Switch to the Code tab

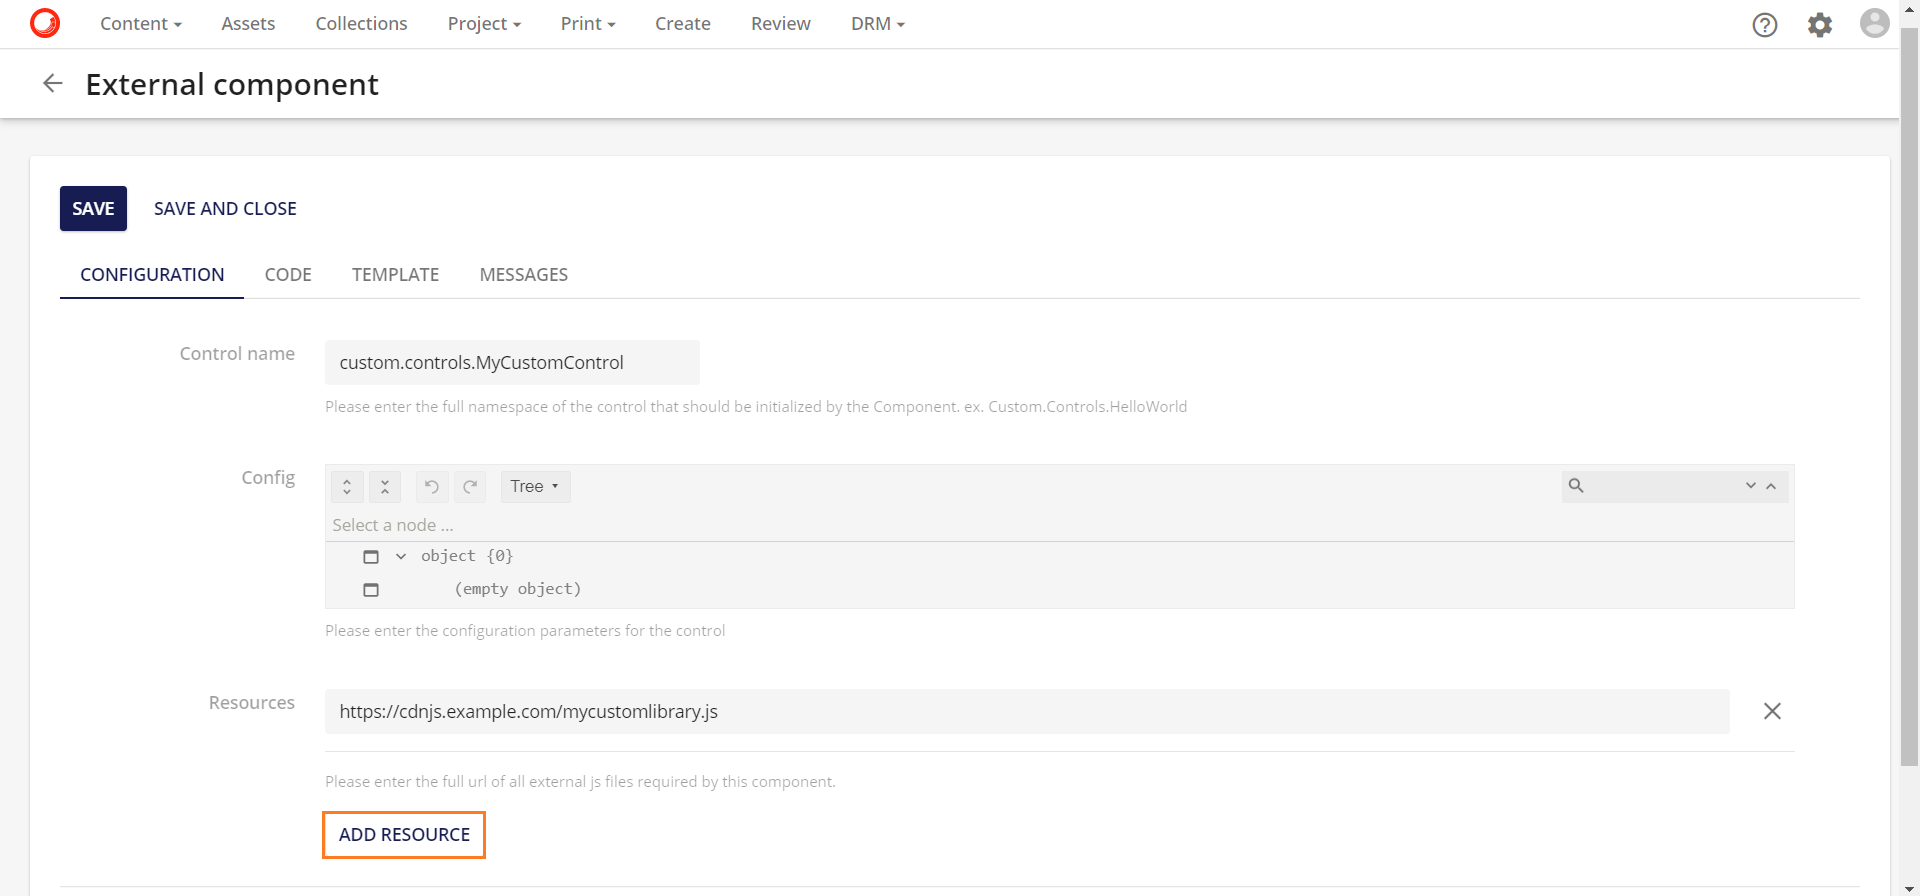288,275
